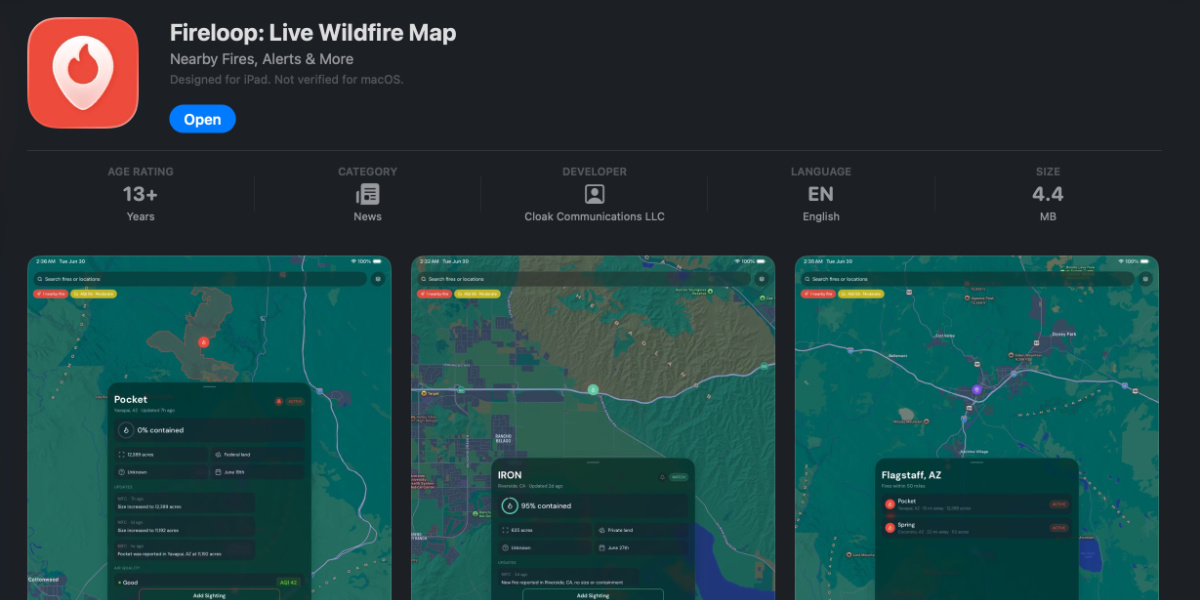Click 'Add Sighting' on the IRON card
1200x600 pixels.
click(x=593, y=595)
